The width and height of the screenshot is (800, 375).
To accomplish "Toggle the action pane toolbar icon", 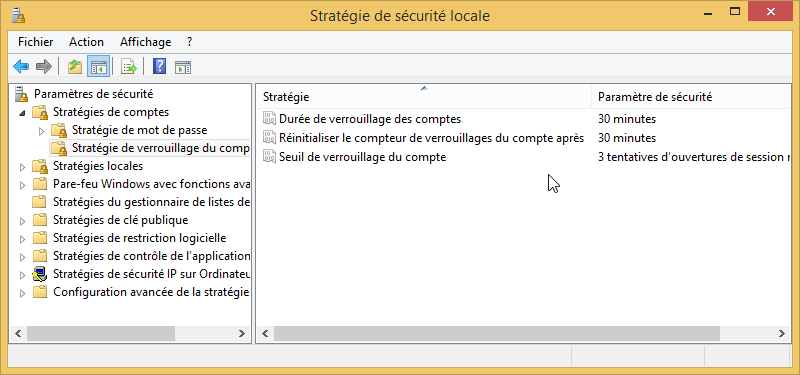I will coord(183,67).
